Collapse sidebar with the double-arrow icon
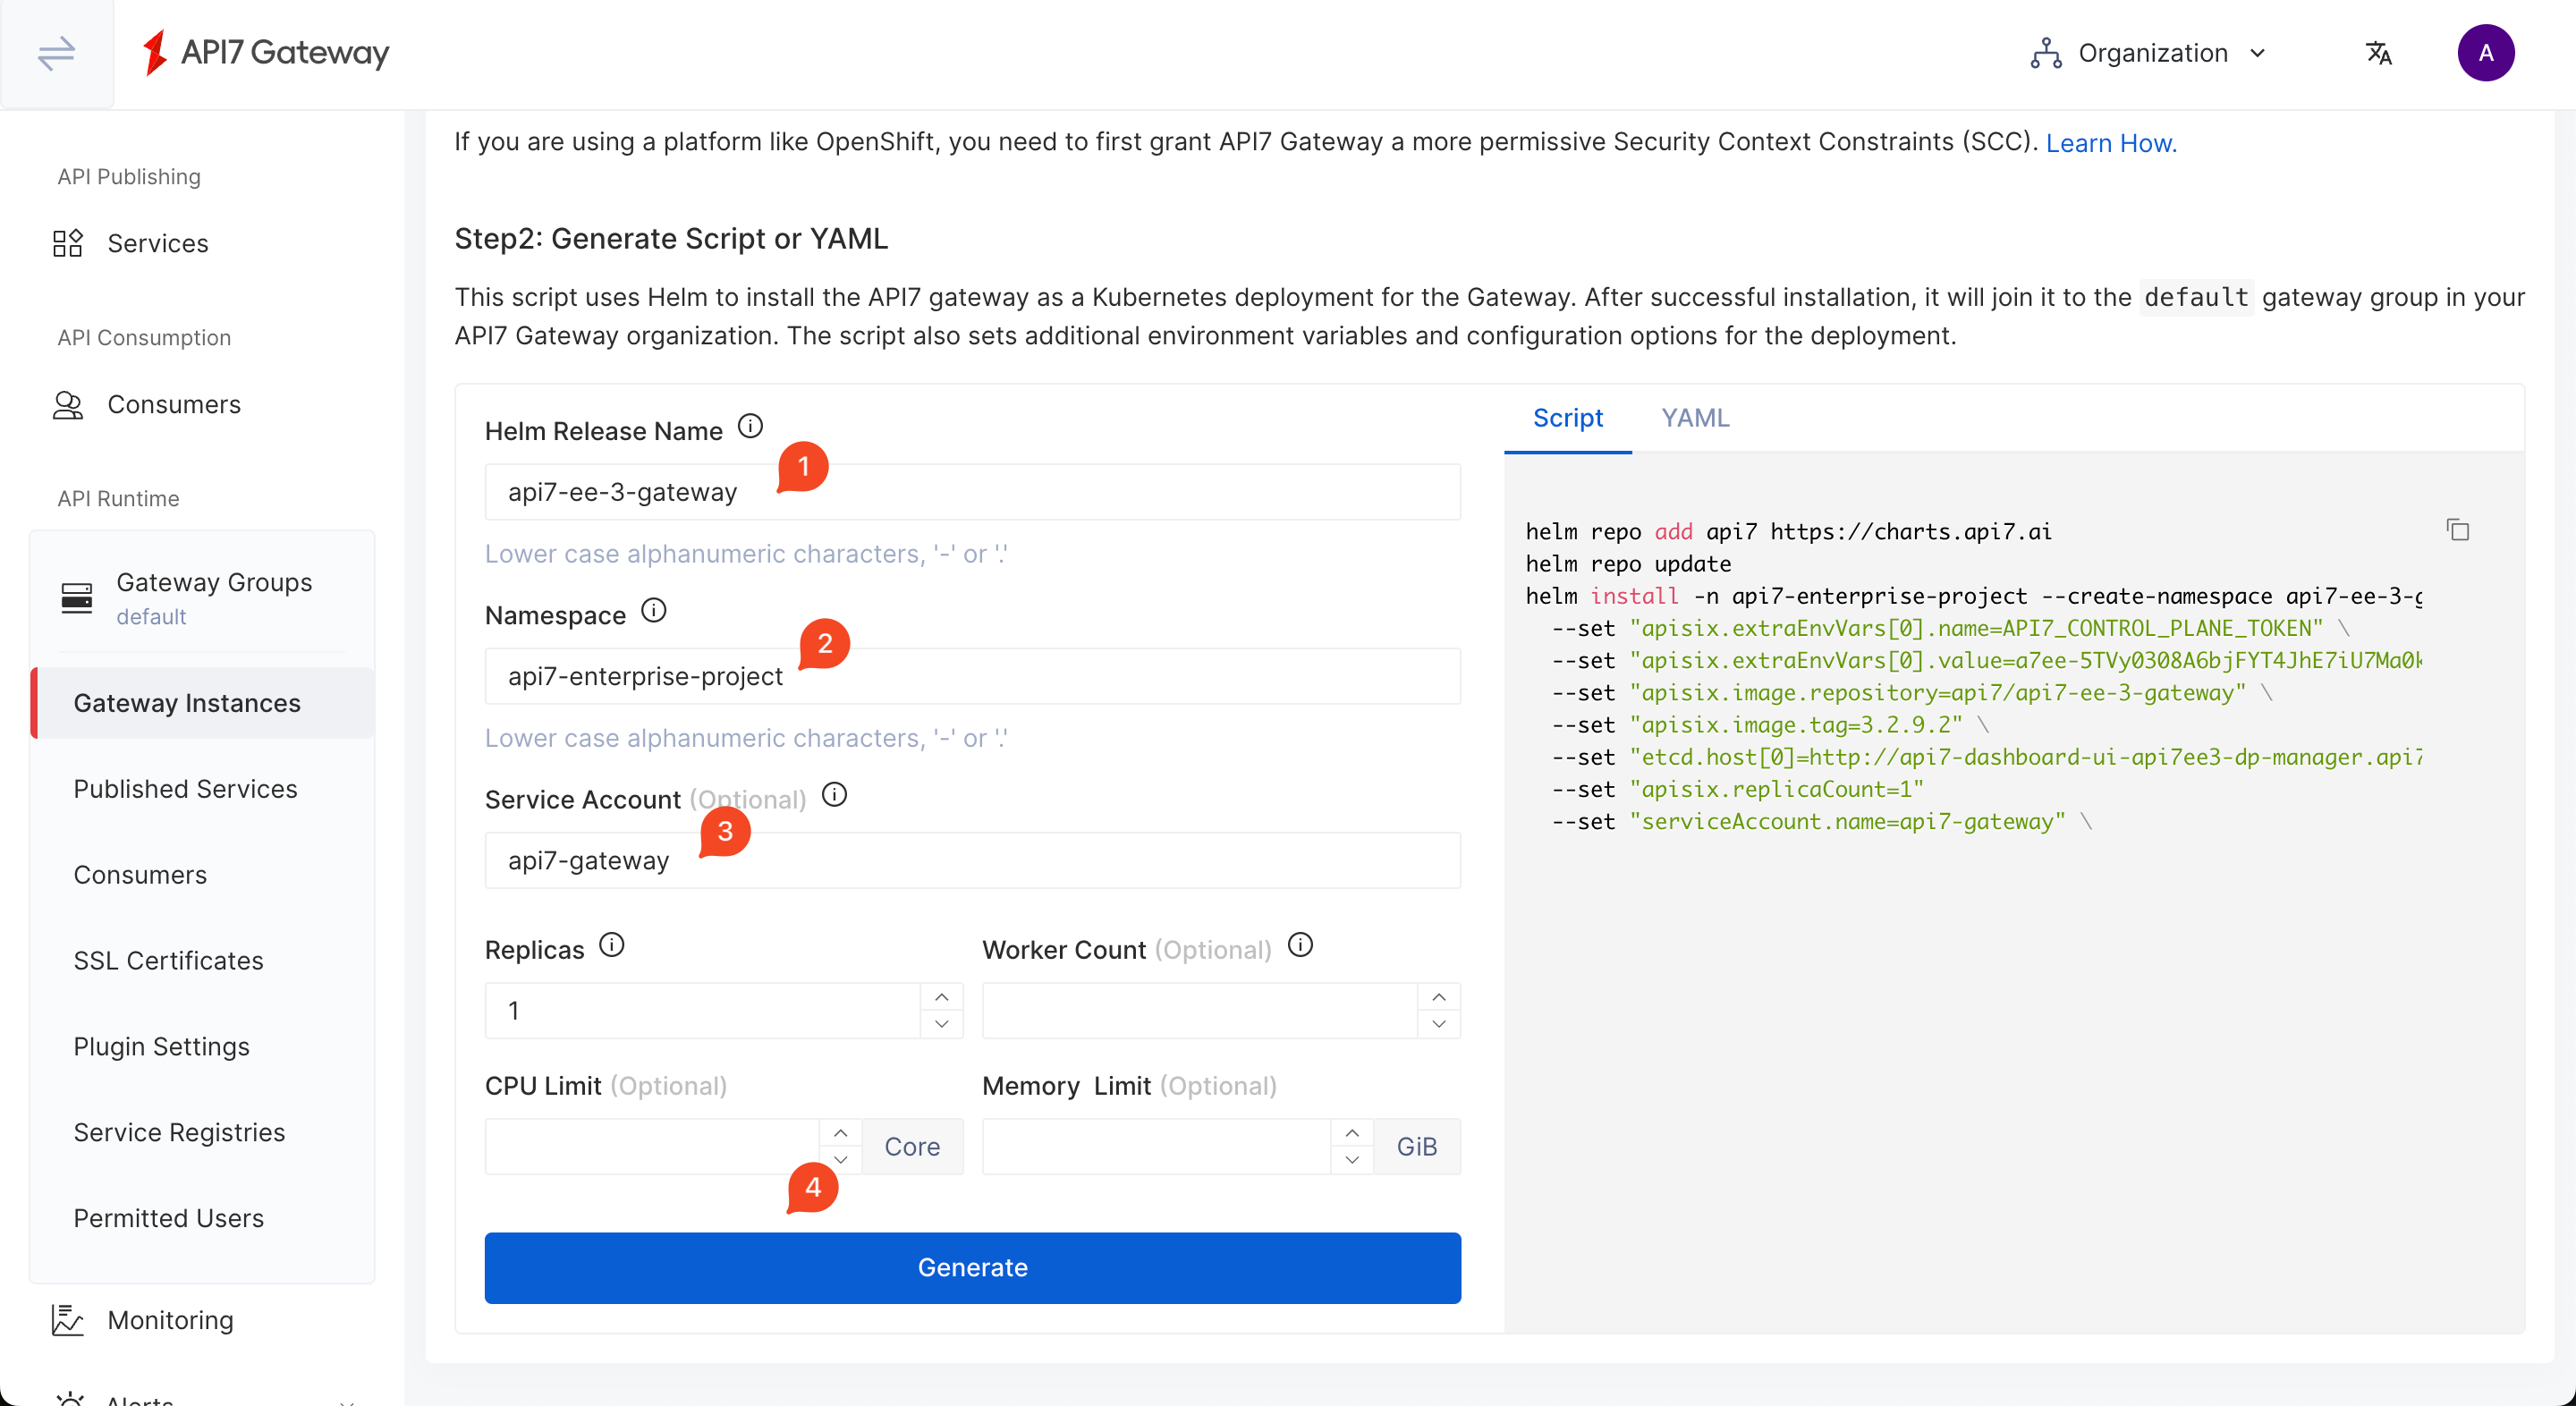Viewport: 2576px width, 1406px height. [x=57, y=53]
